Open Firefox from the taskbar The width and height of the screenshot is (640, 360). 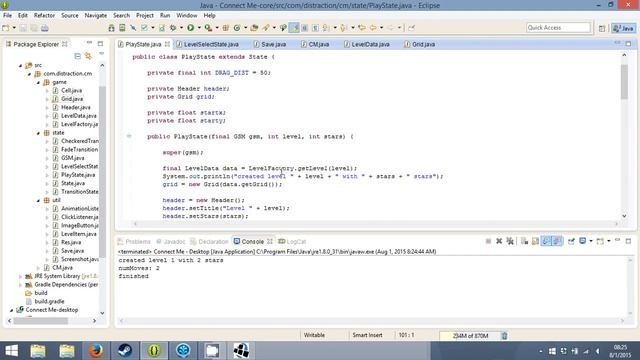point(96,351)
